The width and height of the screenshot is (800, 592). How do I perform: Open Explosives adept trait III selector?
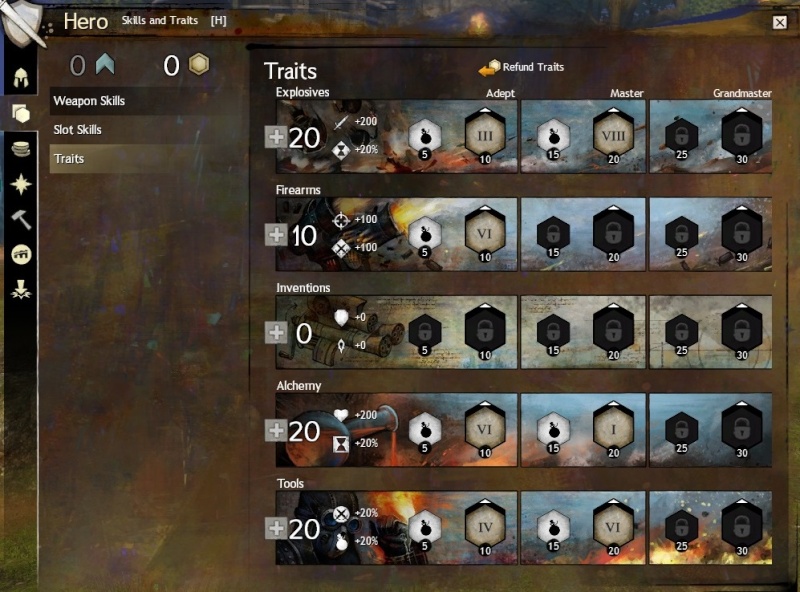pyautogui.click(x=485, y=136)
